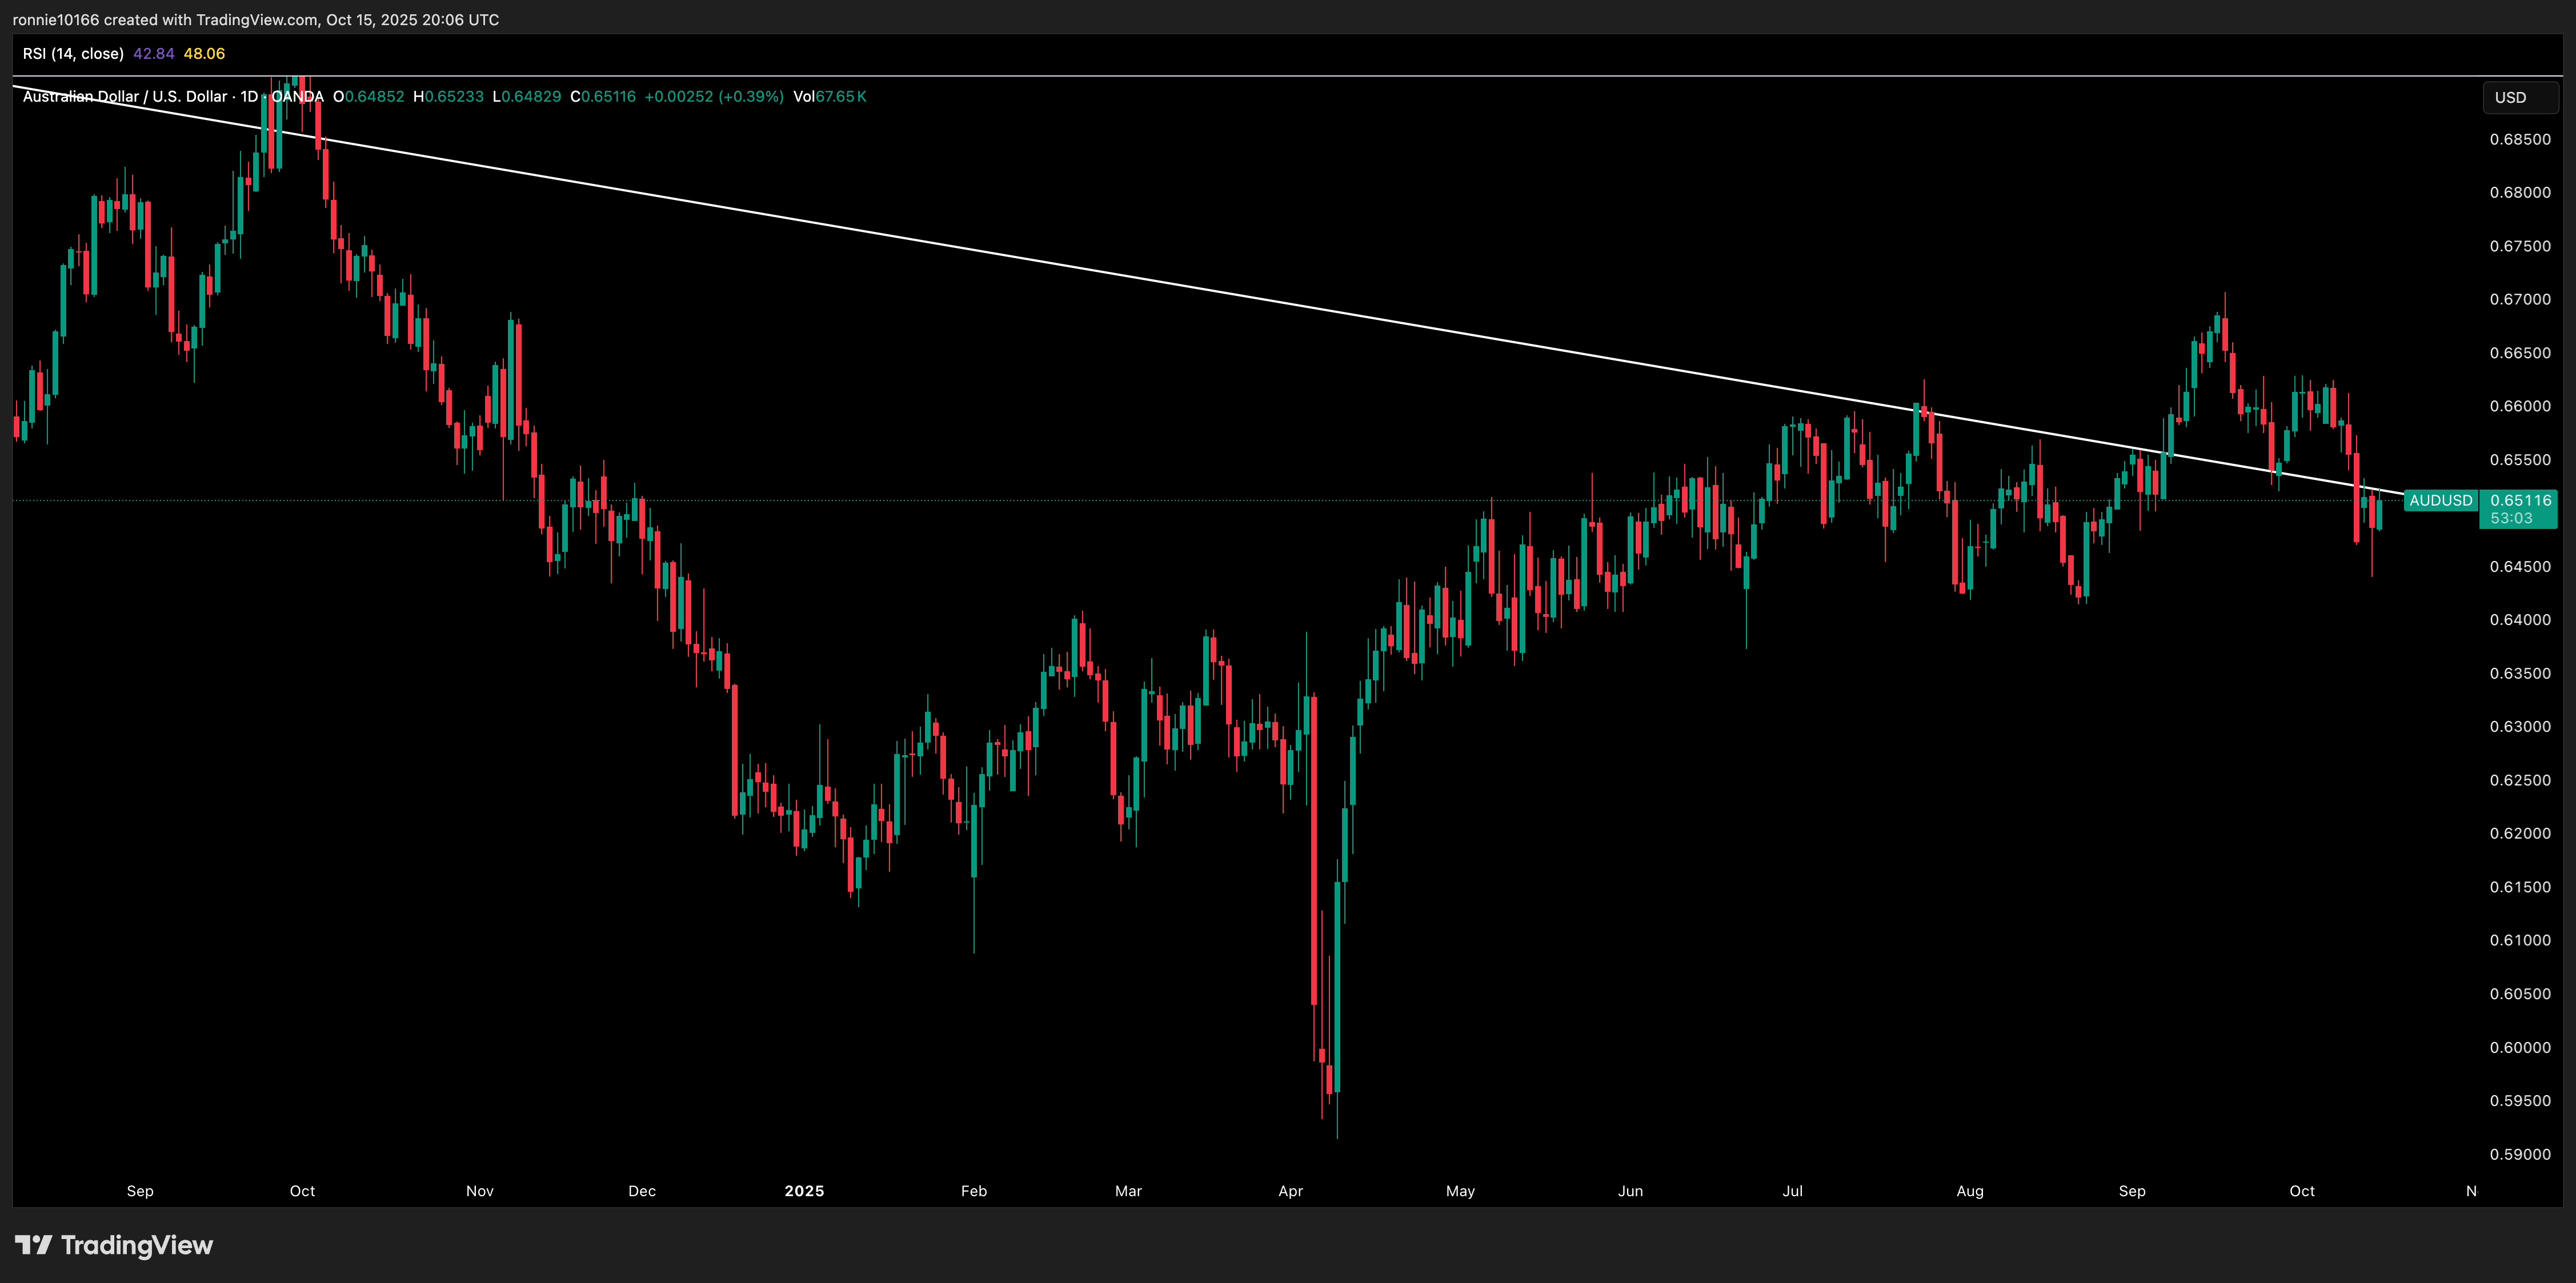Click the +0.00252 (+0.39%) change value

(713, 97)
